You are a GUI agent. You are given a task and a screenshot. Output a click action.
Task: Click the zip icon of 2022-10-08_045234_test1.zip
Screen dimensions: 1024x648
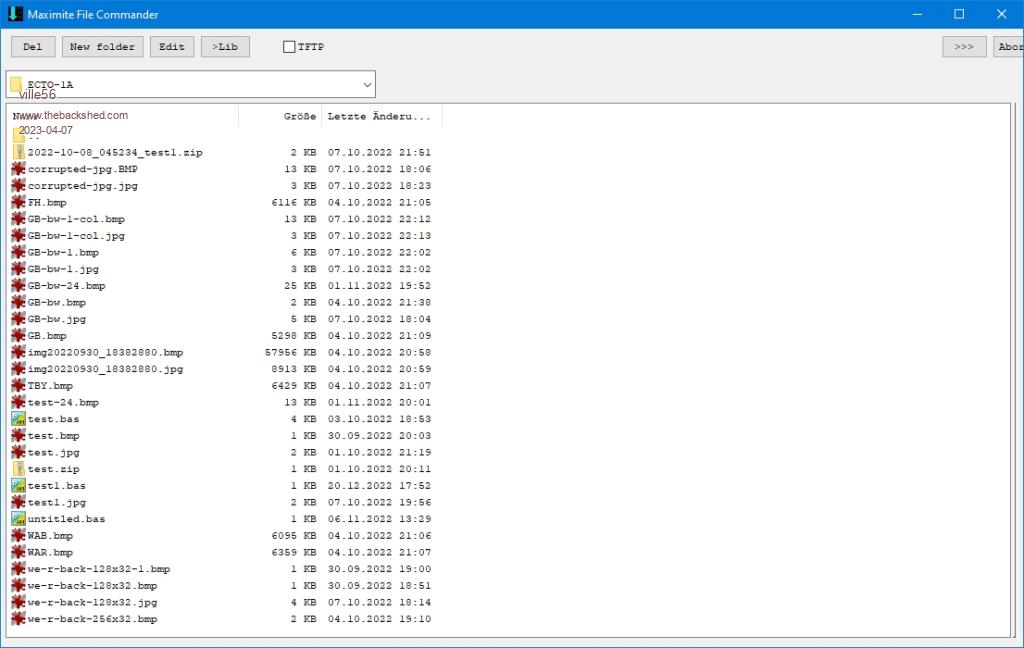[18, 152]
